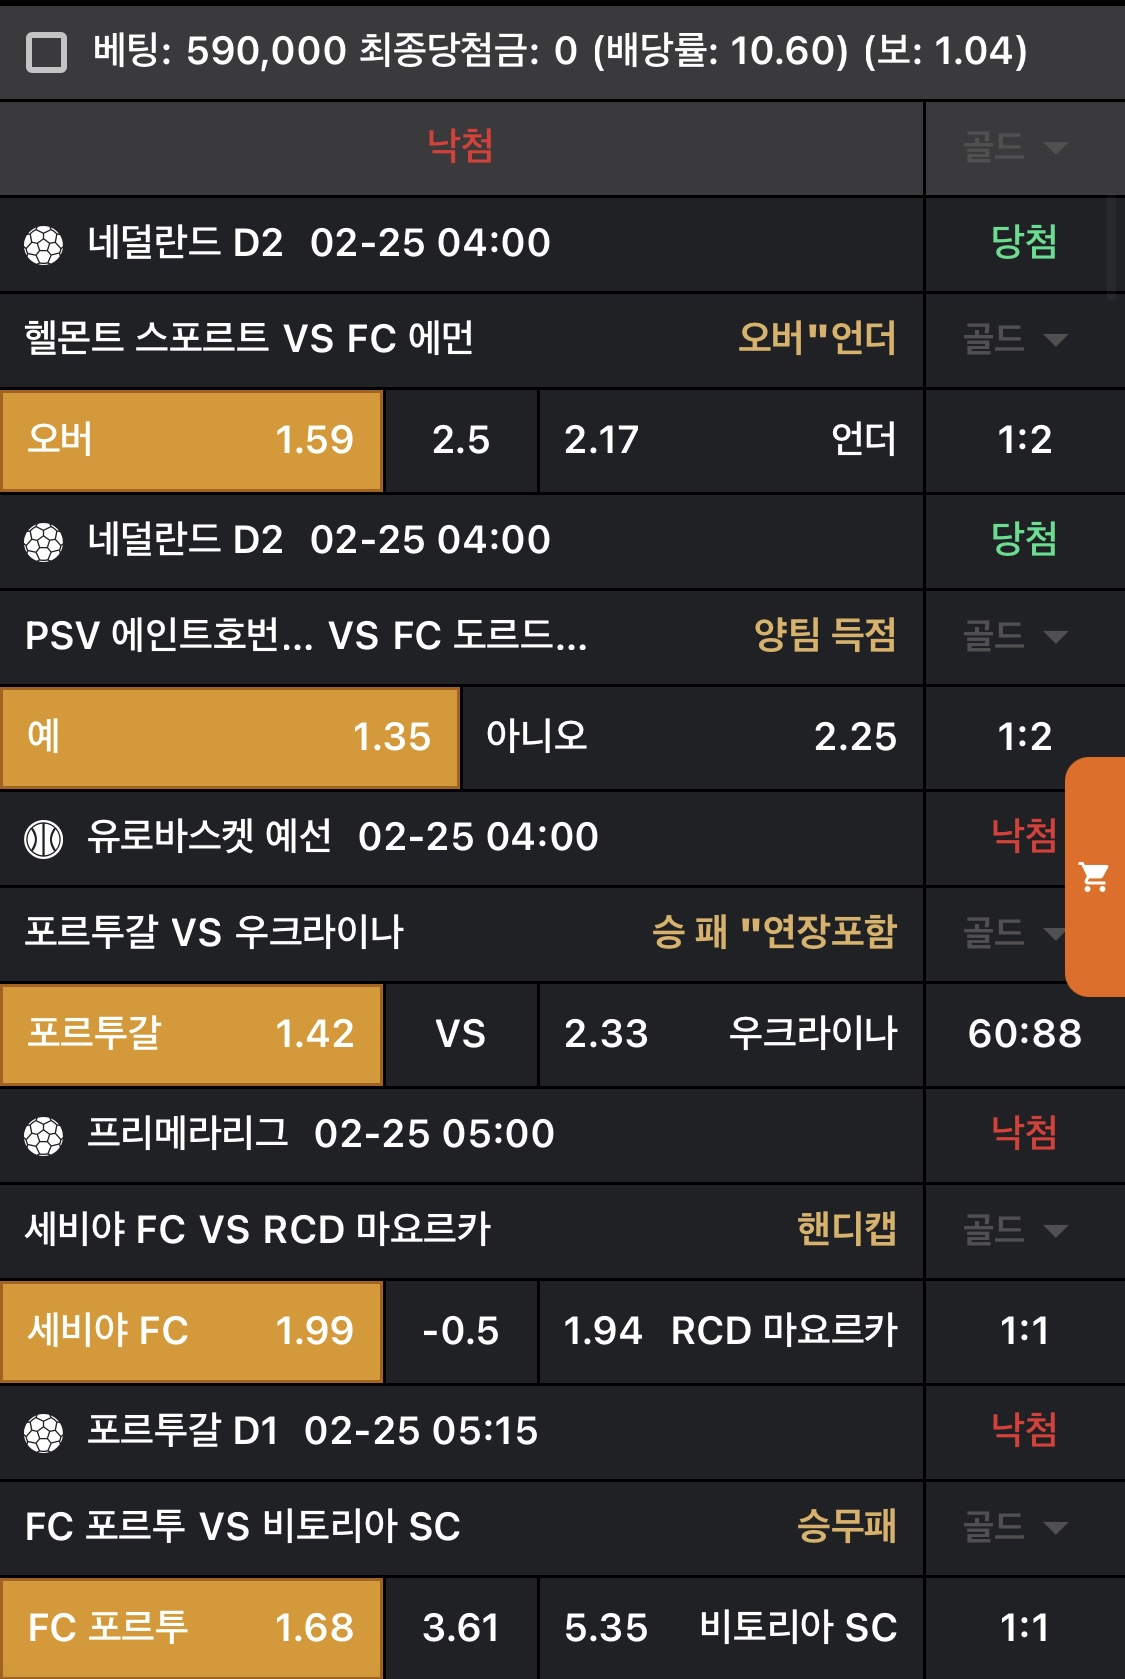1125x1679 pixels.
Task: Expand 골드 dropdown in 헬몬트 스포르트 row
Action: (1014, 339)
